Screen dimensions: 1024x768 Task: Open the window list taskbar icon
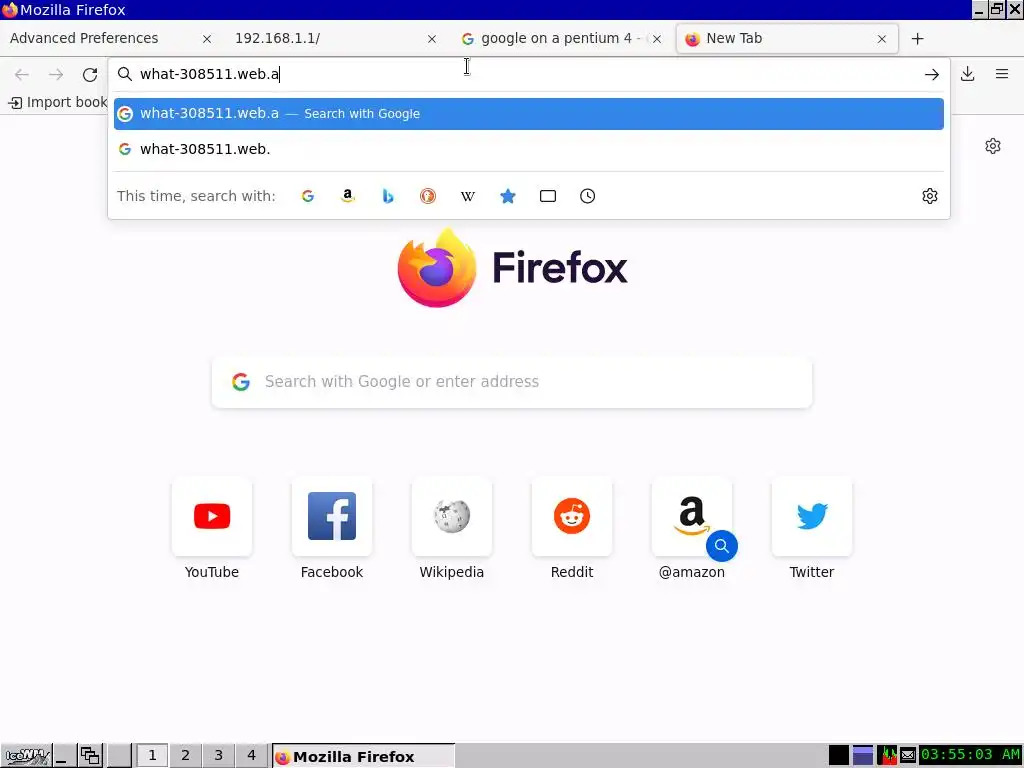click(x=90, y=756)
